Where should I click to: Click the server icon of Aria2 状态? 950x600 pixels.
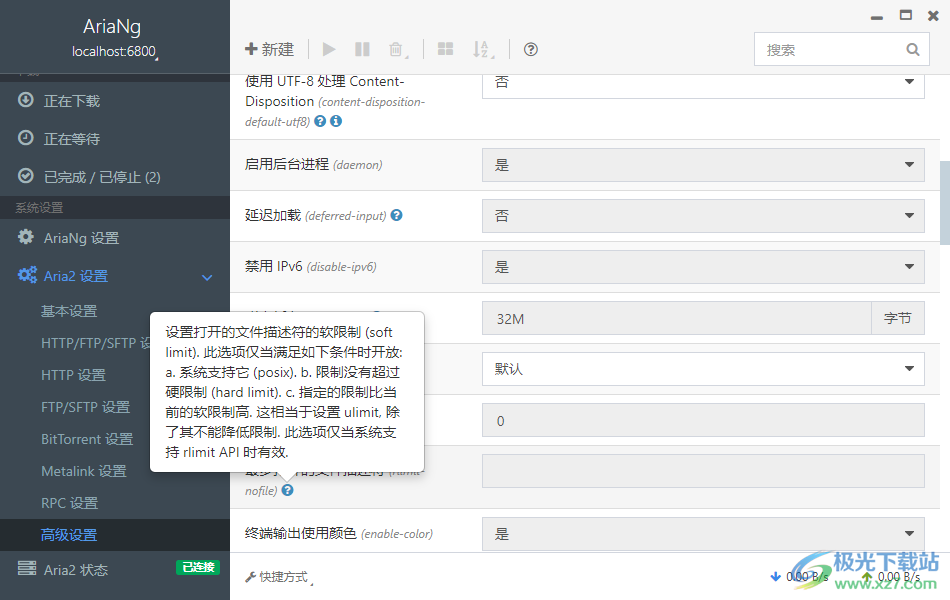27,568
